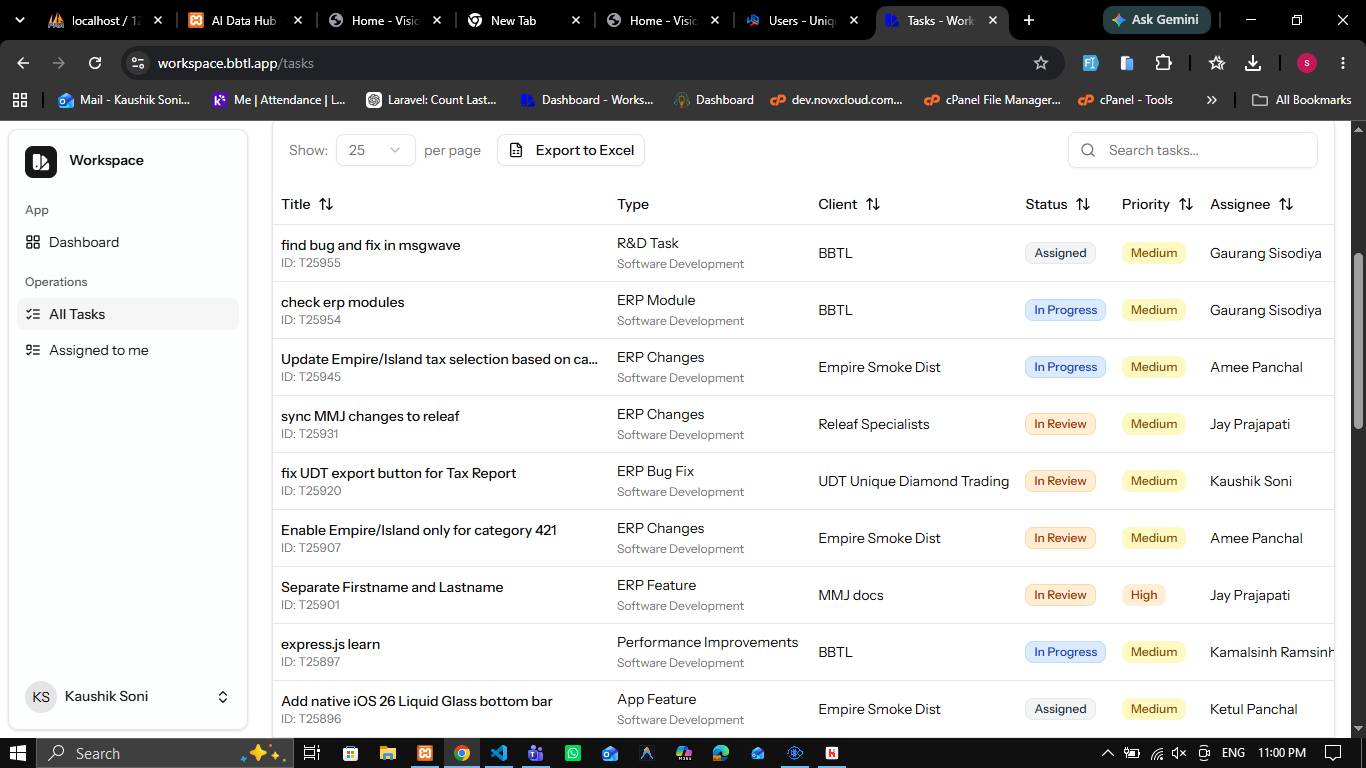Show more bookmarks chevron

[1211, 100]
